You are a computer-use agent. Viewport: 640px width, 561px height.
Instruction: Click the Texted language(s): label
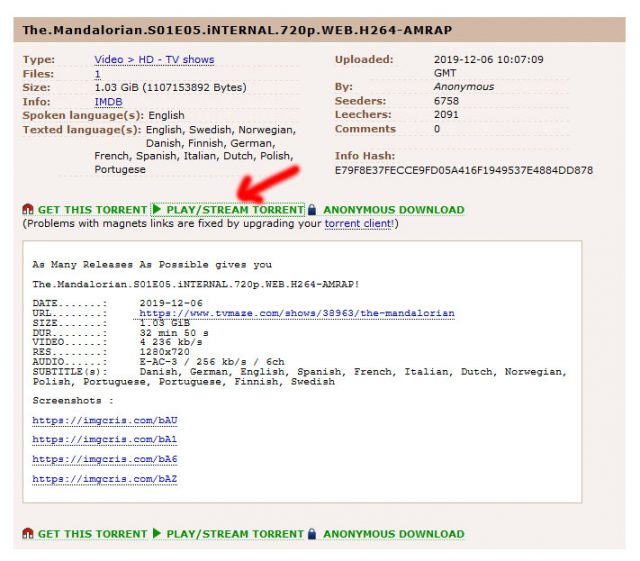(x=82, y=130)
